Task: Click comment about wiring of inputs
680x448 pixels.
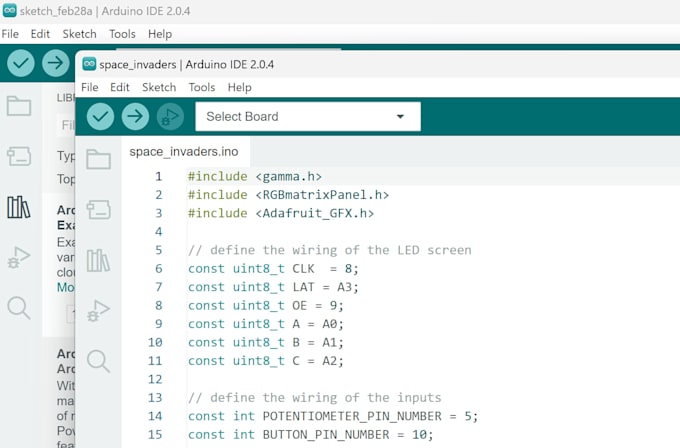Action: (315, 398)
